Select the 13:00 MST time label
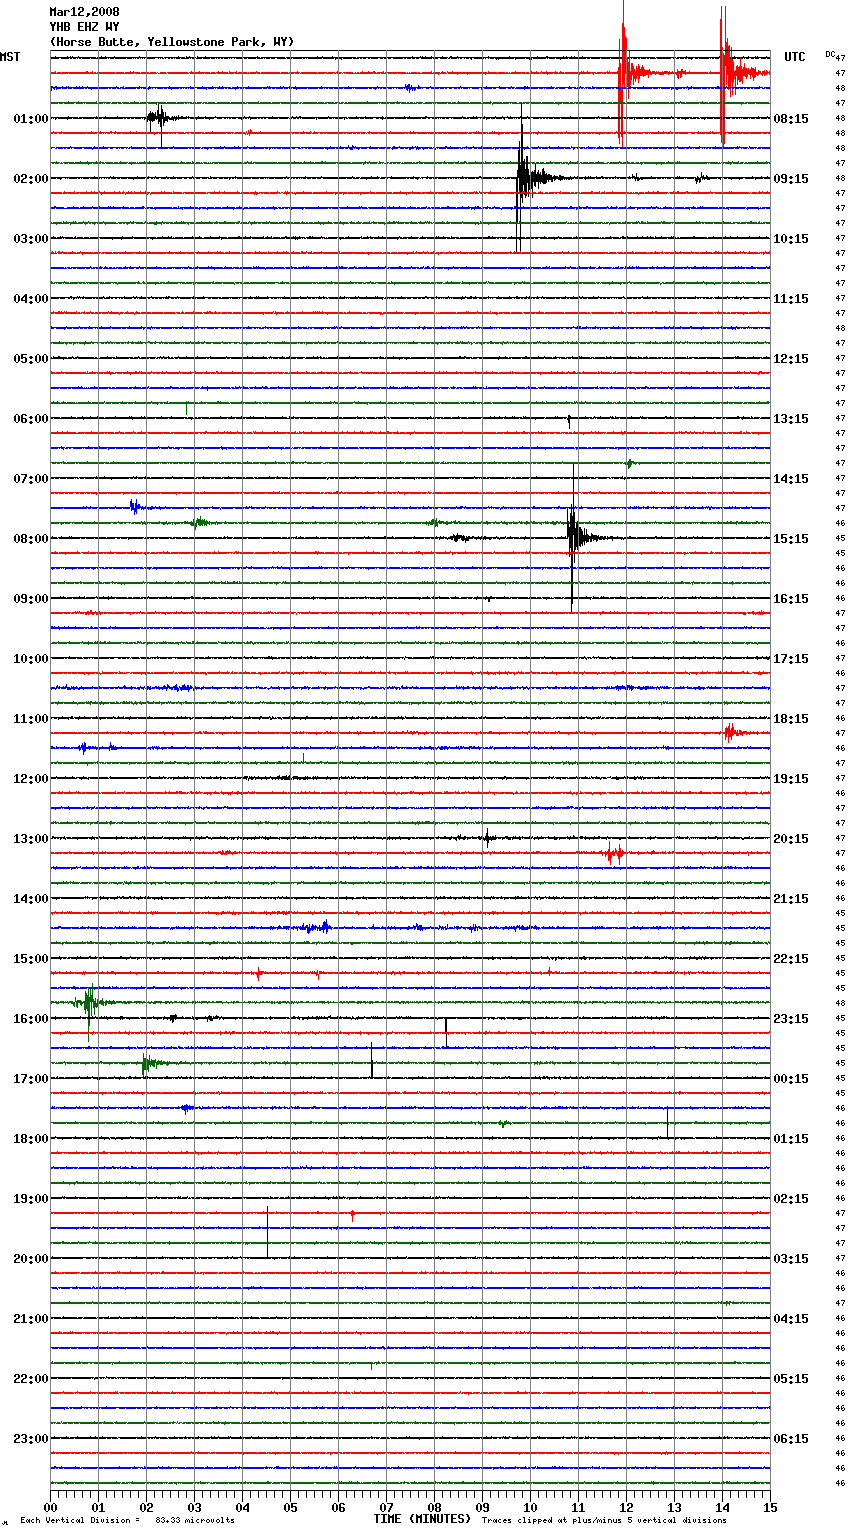Viewport: 850px width, 1534px height. pyautogui.click(x=31, y=839)
